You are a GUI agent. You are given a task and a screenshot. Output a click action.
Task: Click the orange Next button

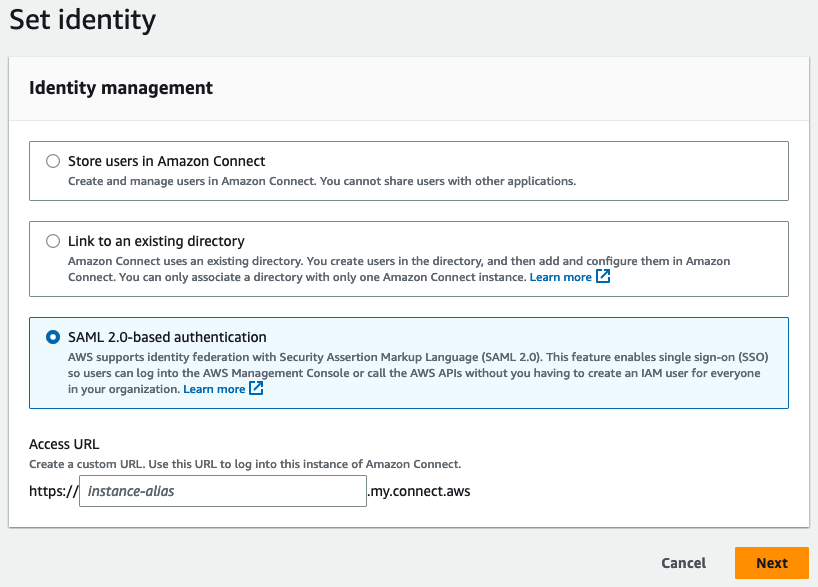[x=771, y=563]
